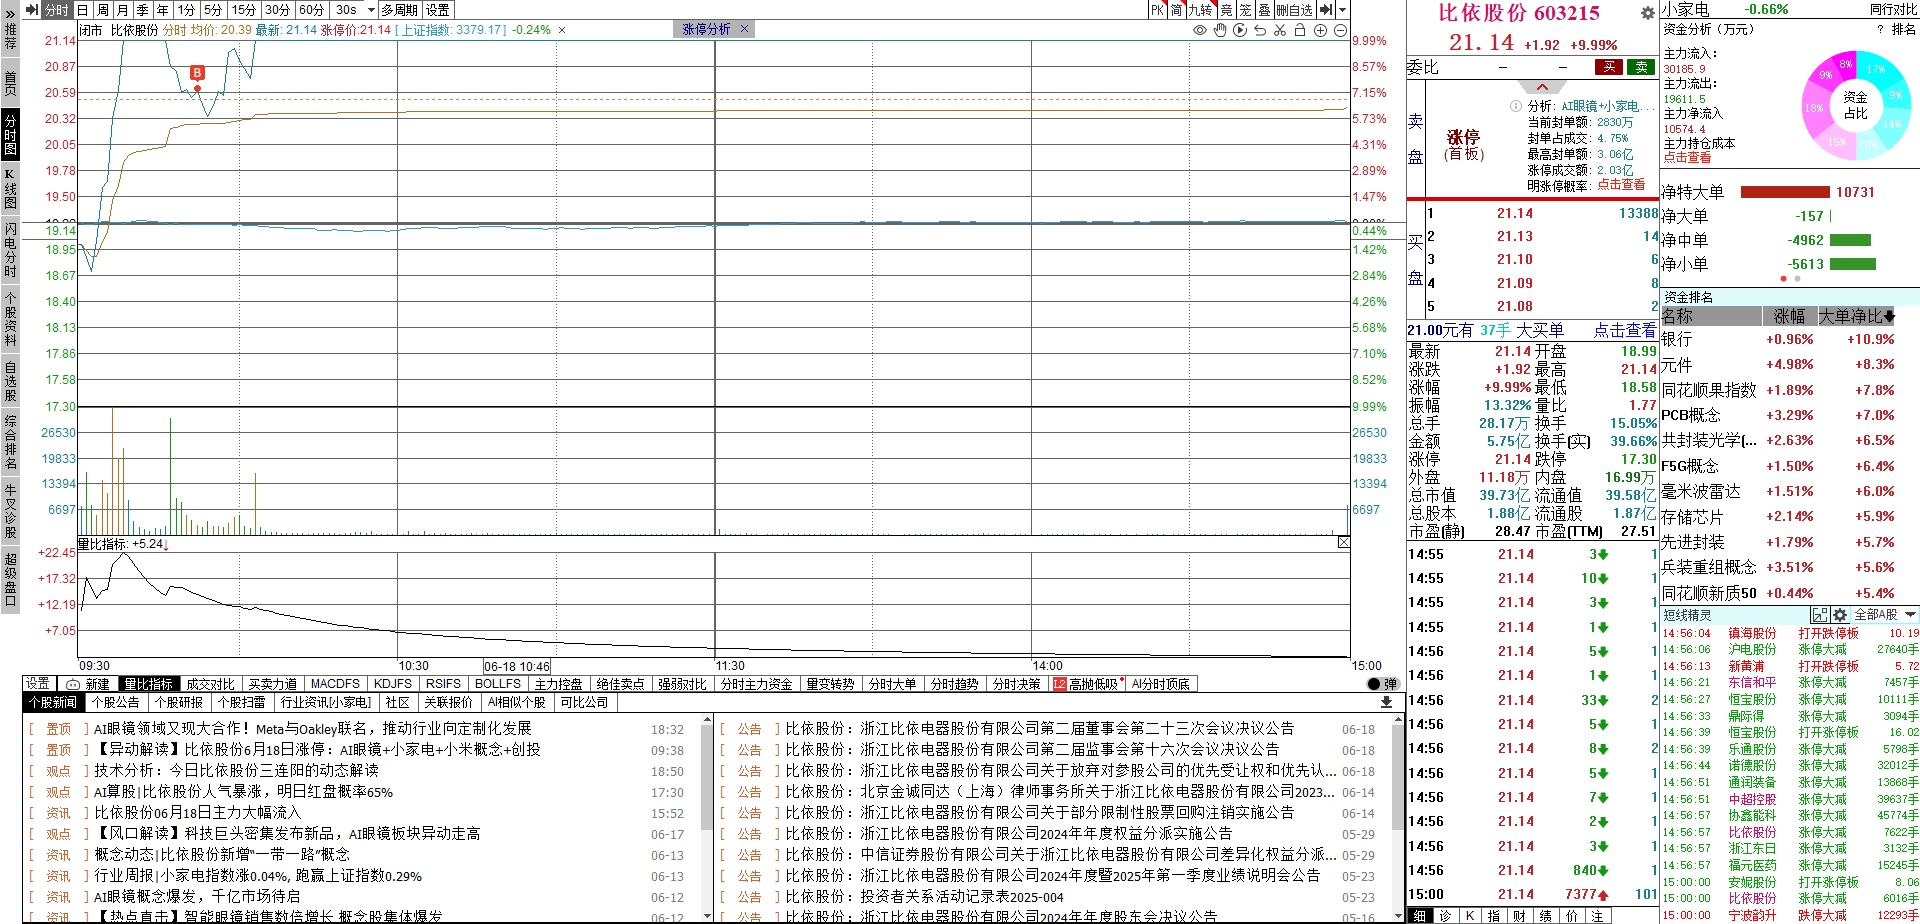Click 点击查看 under 主力持仓成本
The height and width of the screenshot is (924, 1920).
coord(1687,158)
